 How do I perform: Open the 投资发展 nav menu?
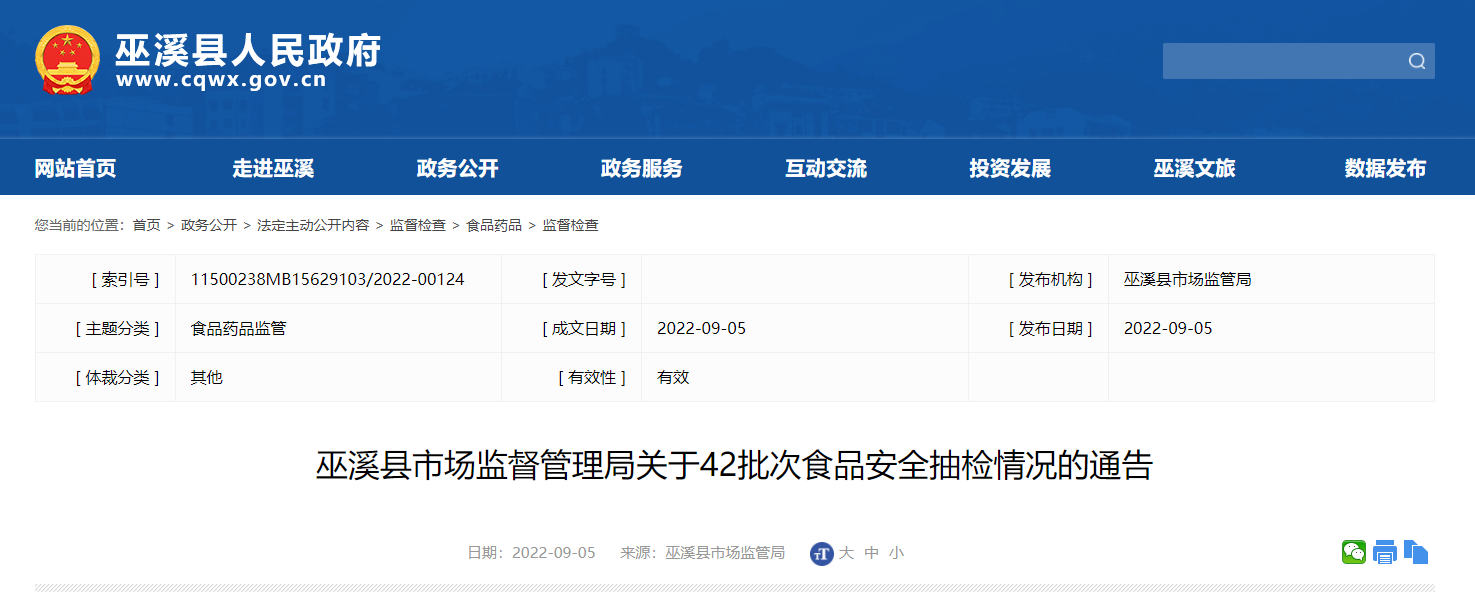[1009, 169]
